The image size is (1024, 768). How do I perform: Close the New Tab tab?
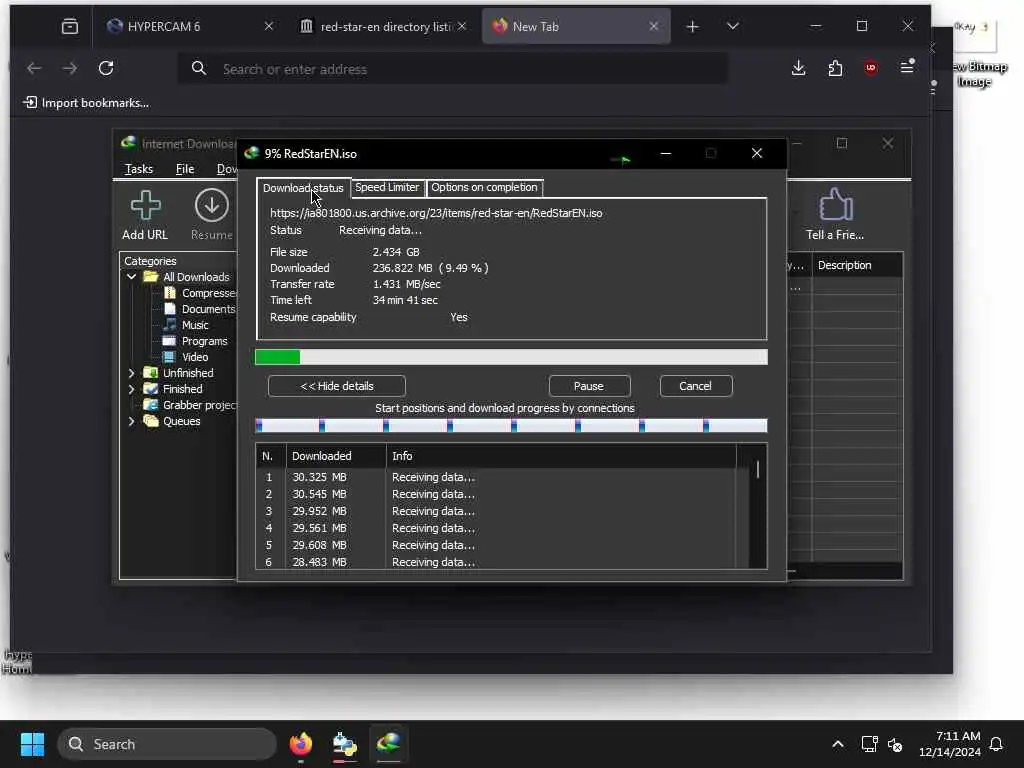click(654, 26)
